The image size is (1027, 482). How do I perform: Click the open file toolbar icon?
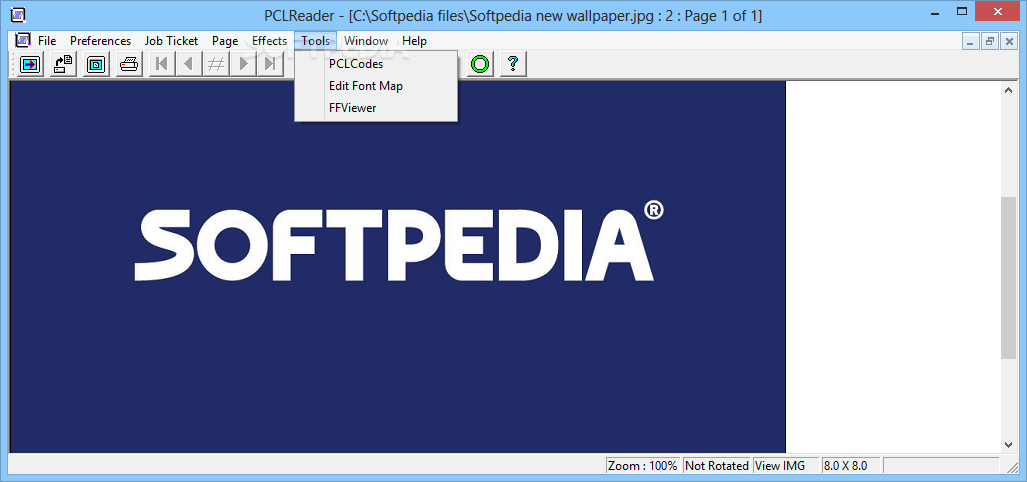(x=30, y=64)
